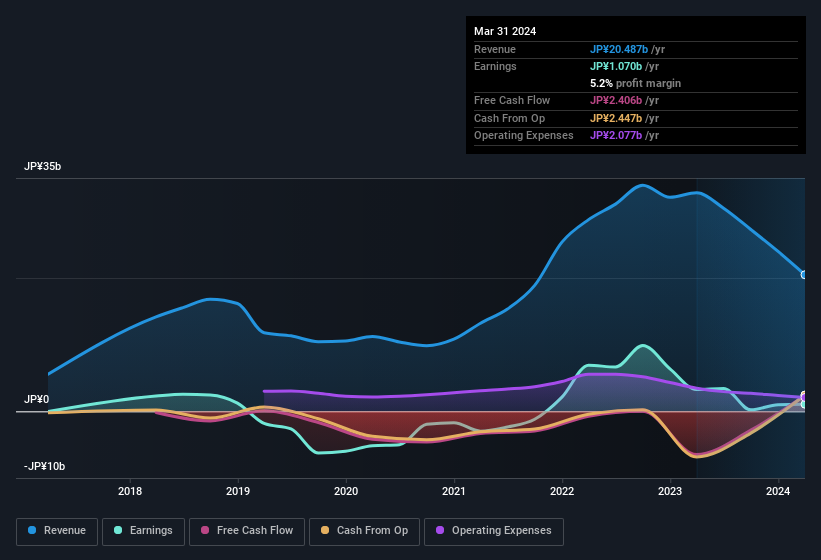
Task: Click the JP¥35b y-axis label
Action: click(x=42, y=166)
